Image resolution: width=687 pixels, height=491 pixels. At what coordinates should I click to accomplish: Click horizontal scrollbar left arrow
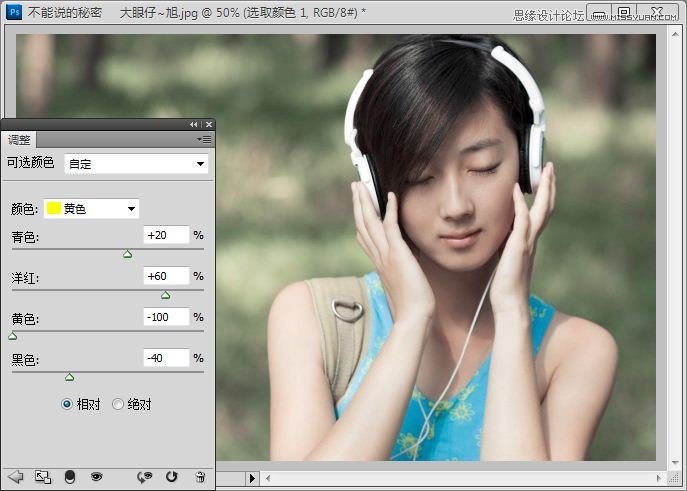268,478
